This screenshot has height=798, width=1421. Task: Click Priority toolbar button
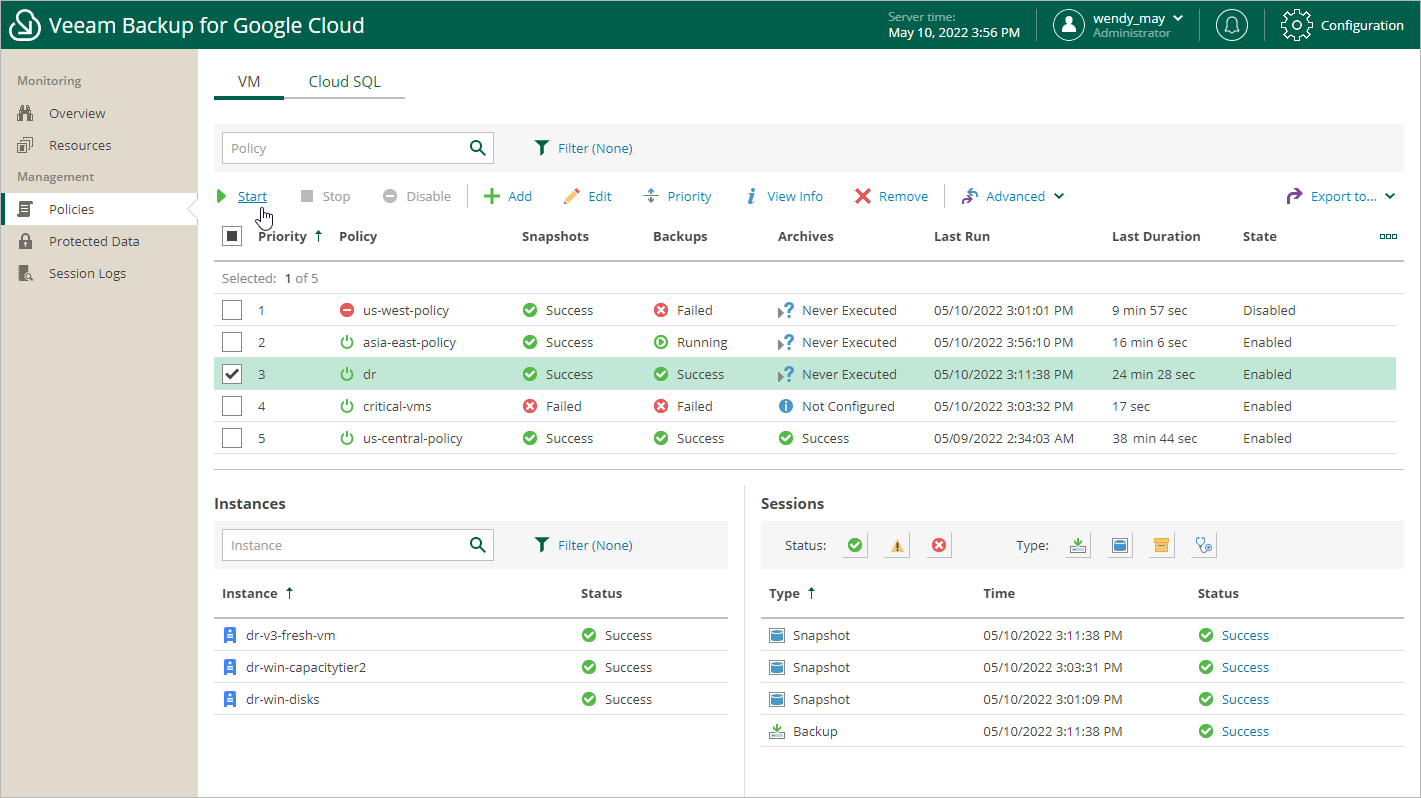(x=677, y=196)
